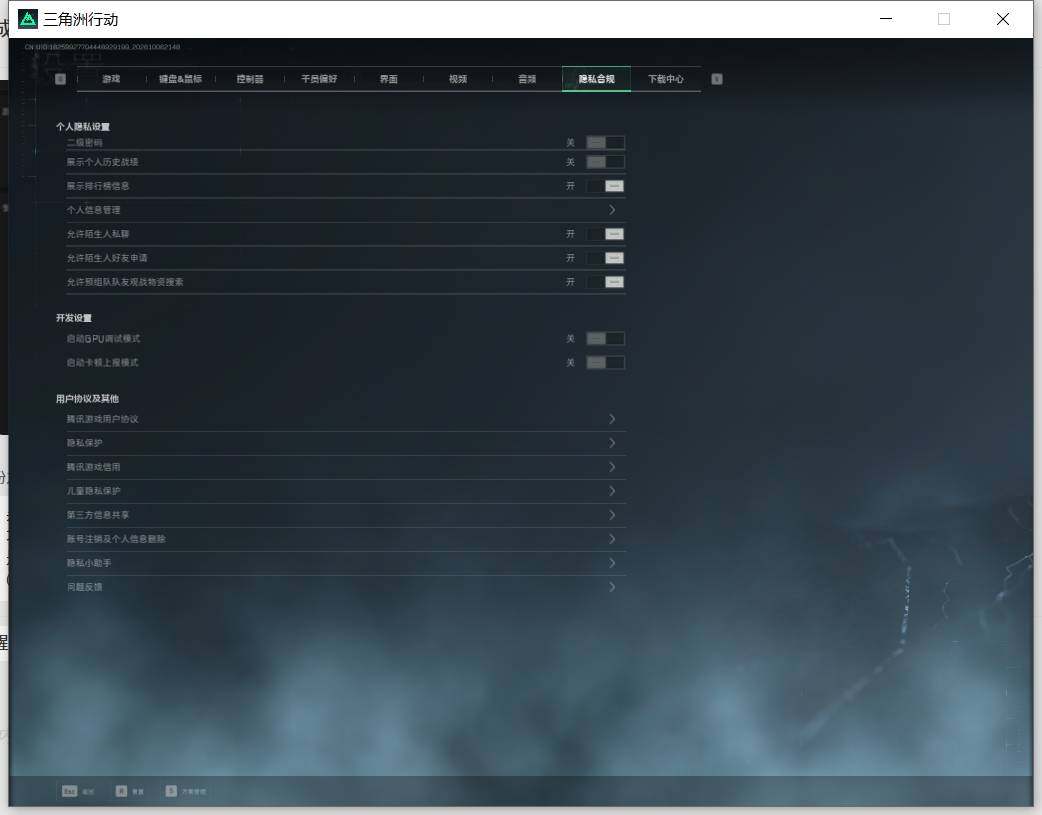Viewport: 1042px width, 815px height.
Task: Open the 键盘&鼠标 settings tab
Action: (x=180, y=79)
